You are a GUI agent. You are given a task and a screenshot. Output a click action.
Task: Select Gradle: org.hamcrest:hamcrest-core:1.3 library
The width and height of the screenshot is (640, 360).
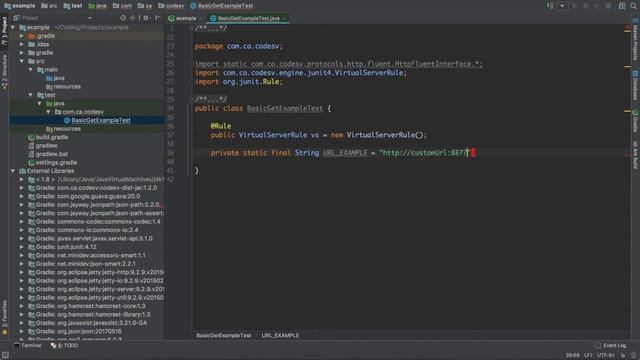[87, 306]
